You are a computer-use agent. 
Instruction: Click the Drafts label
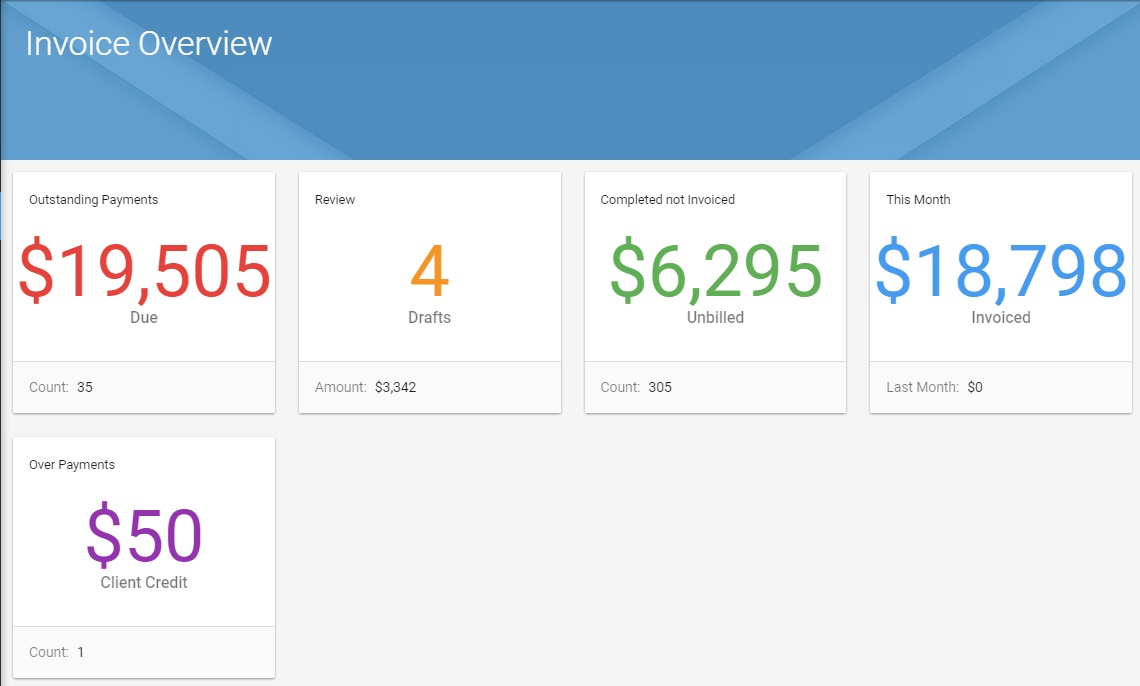430,318
